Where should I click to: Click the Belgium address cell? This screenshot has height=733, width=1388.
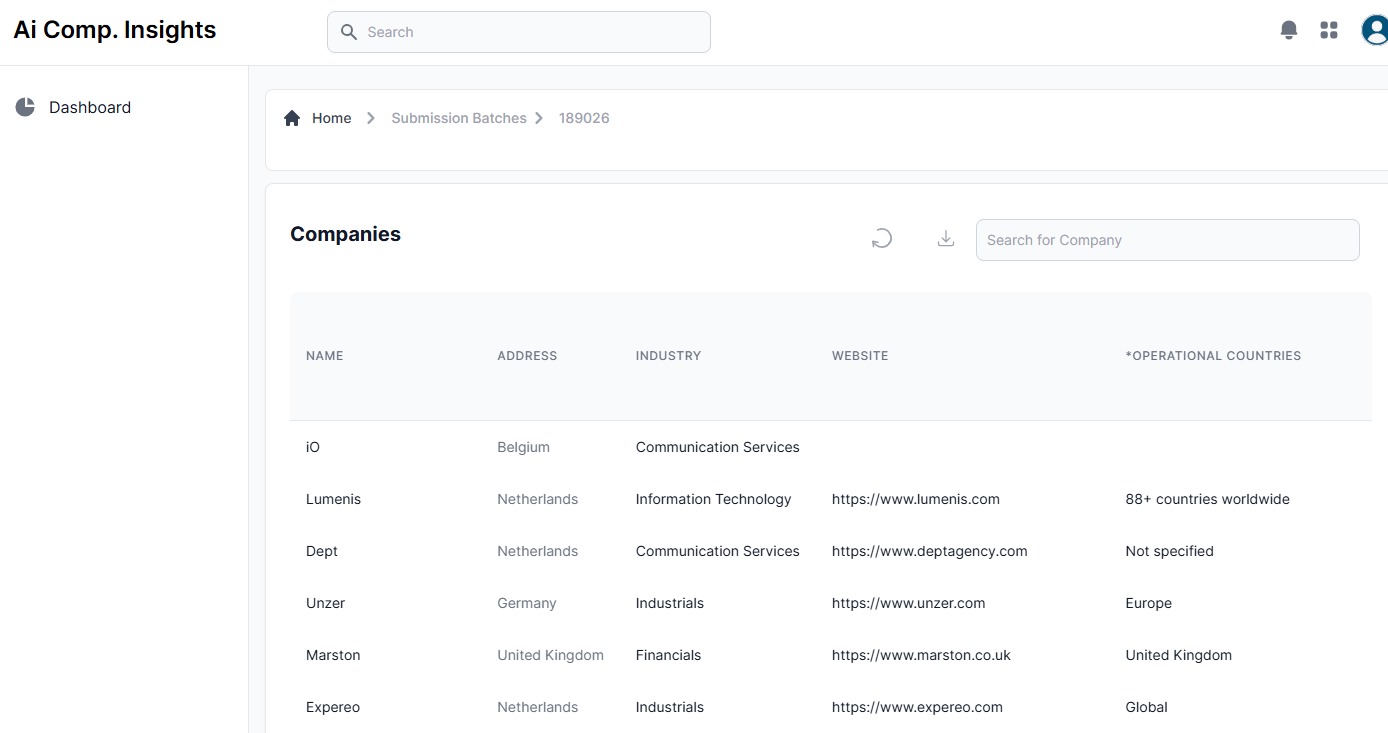523,447
